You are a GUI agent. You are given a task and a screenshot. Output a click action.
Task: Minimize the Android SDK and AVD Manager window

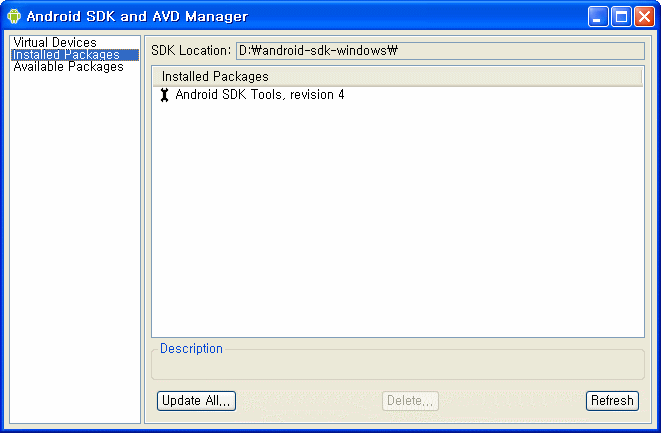(x=598, y=16)
